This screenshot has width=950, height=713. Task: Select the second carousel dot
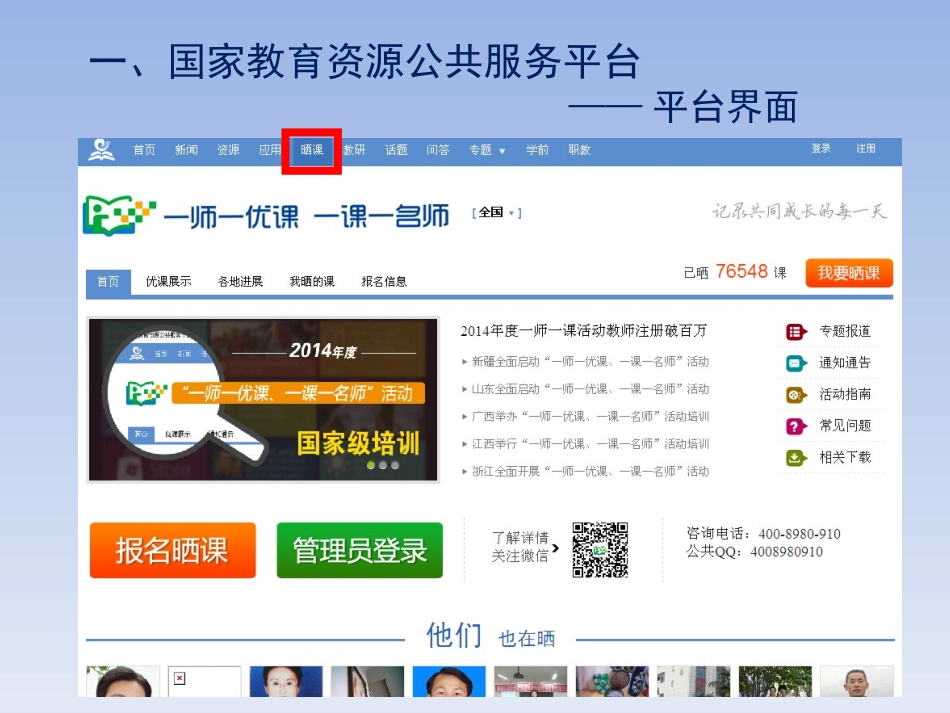[x=383, y=465]
